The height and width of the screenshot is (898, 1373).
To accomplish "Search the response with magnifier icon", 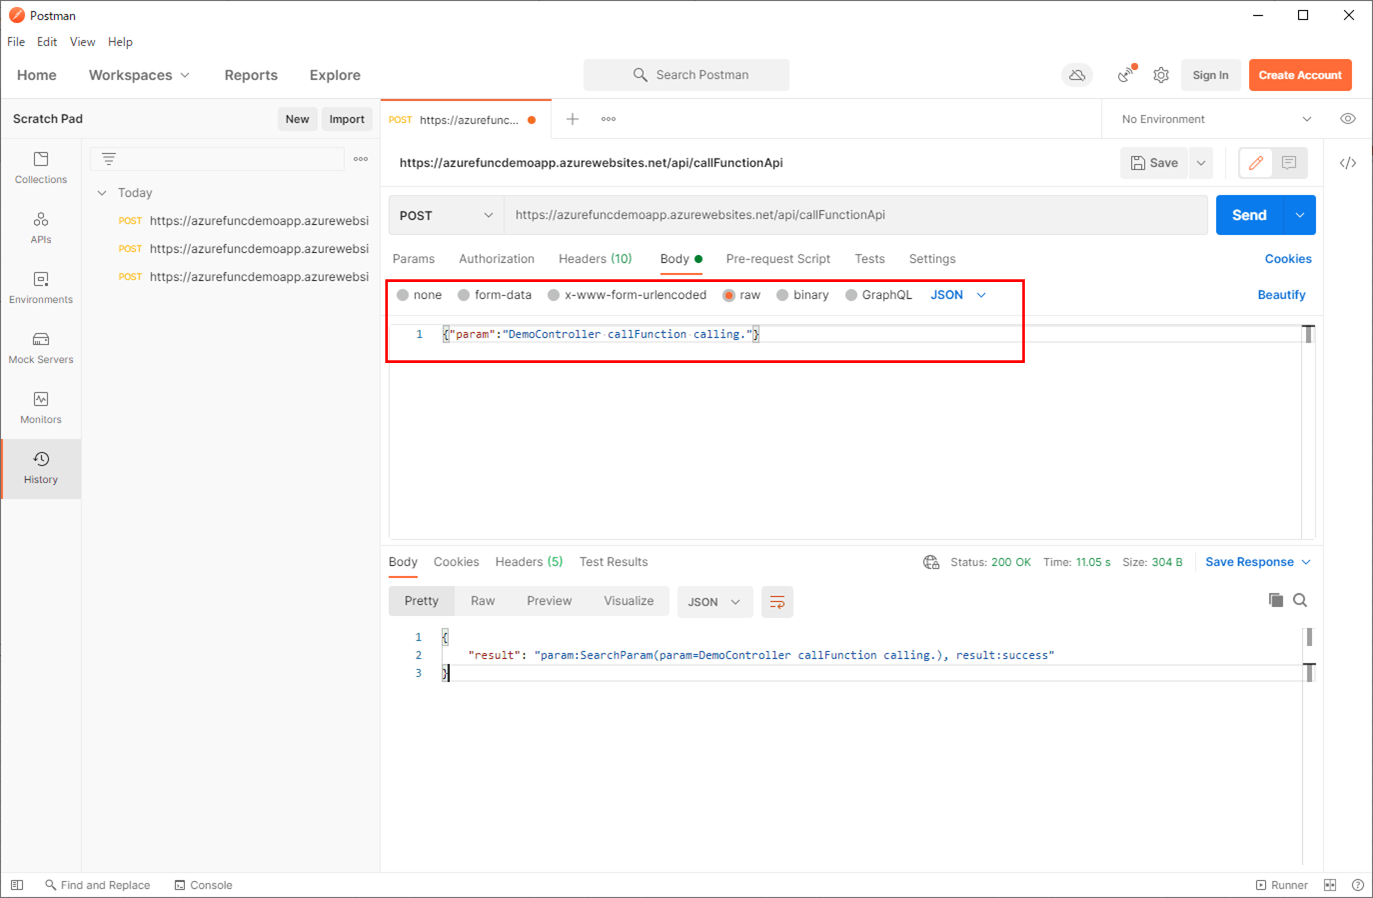I will [1300, 600].
